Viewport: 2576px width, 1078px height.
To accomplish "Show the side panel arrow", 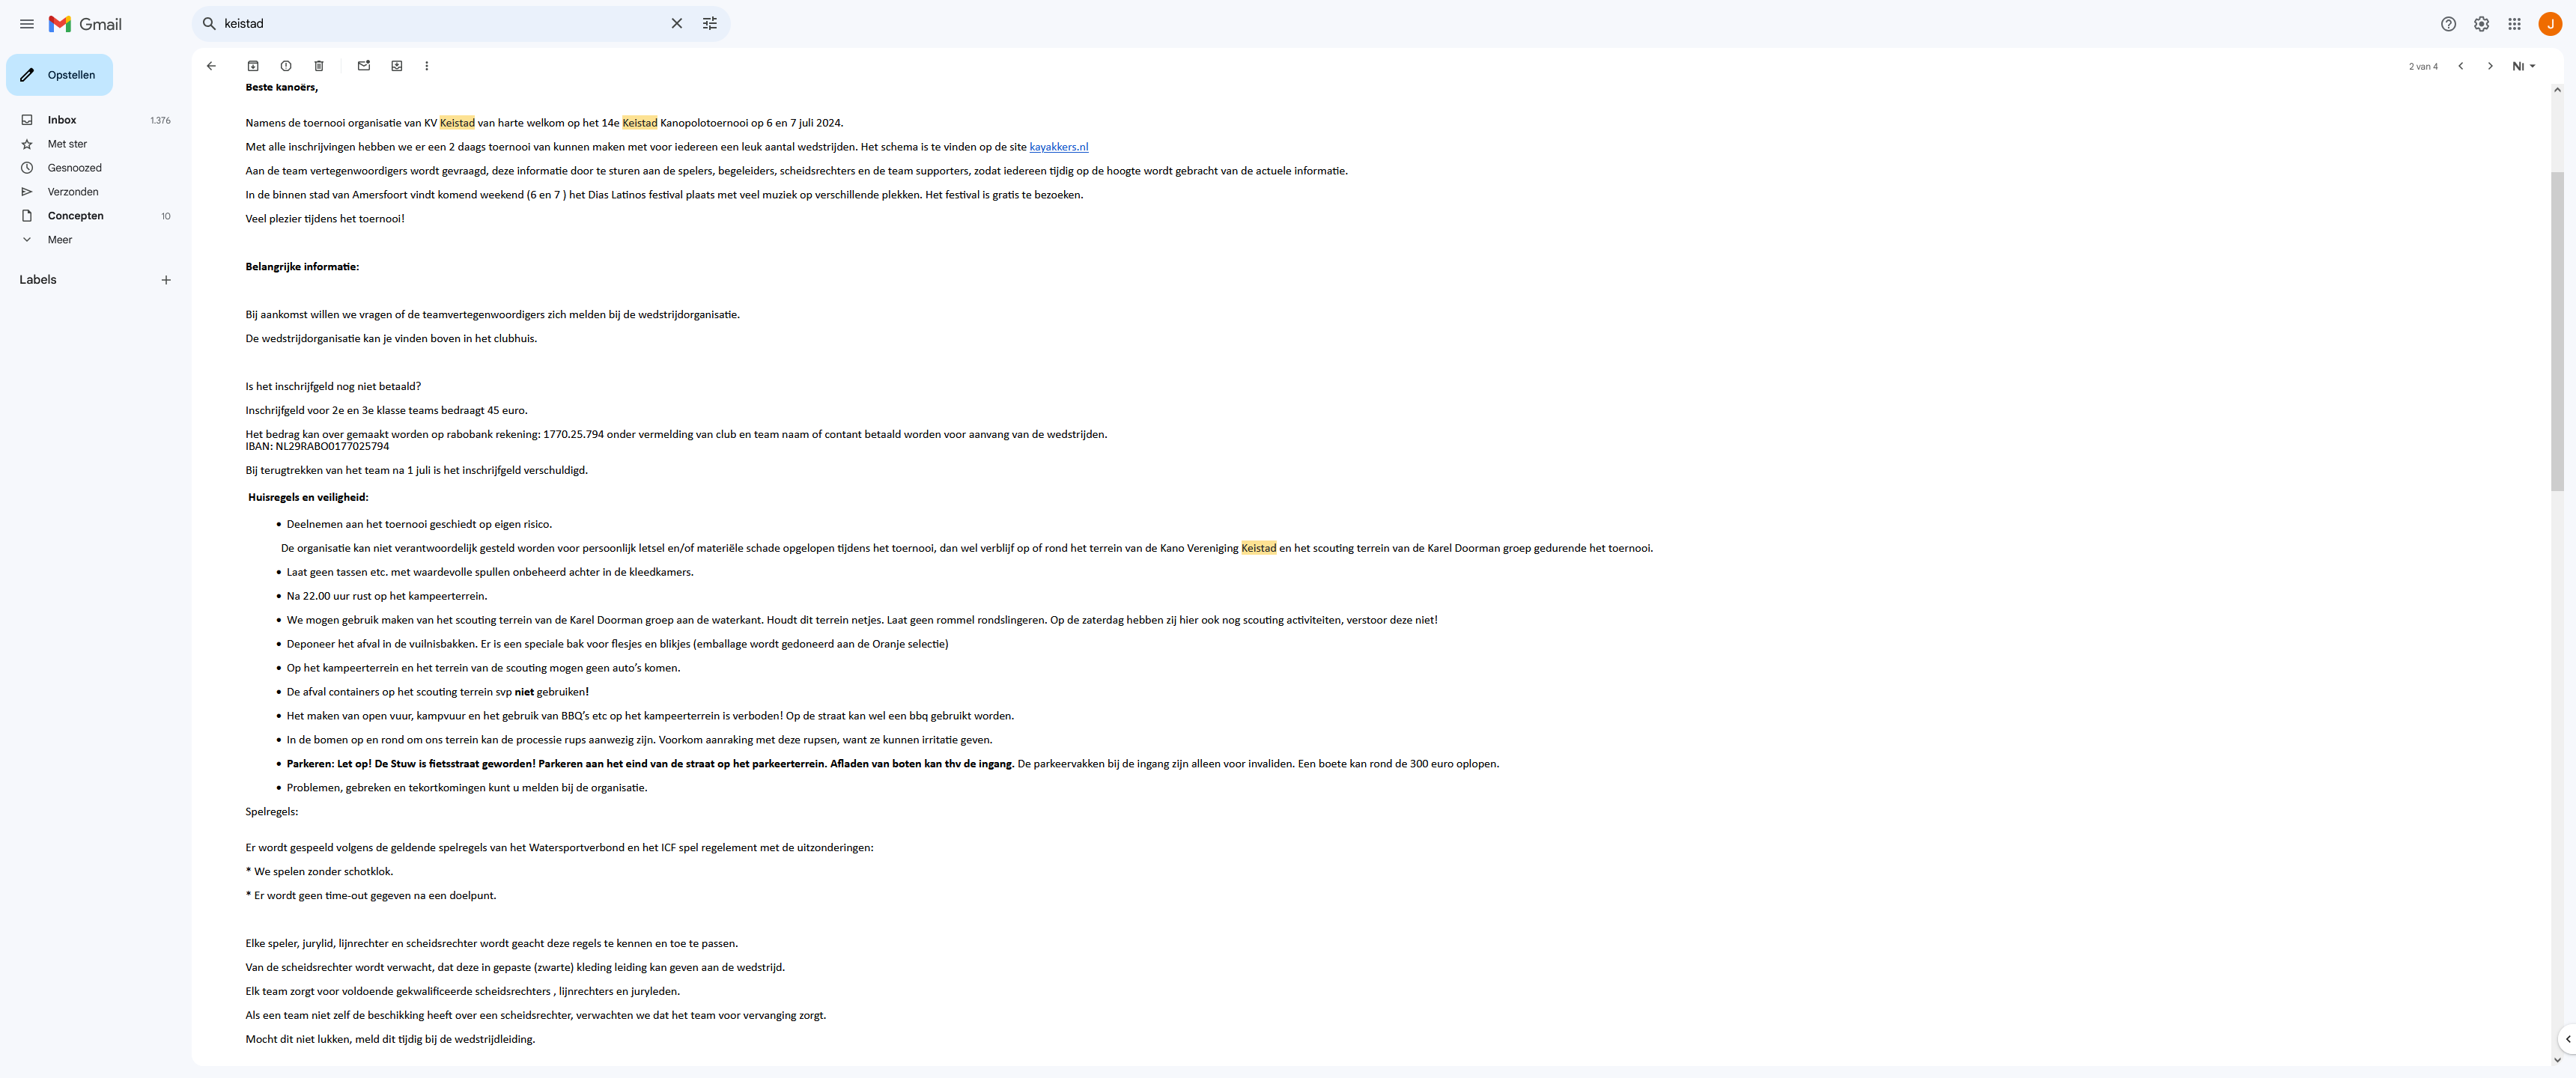I will tap(2567, 1039).
